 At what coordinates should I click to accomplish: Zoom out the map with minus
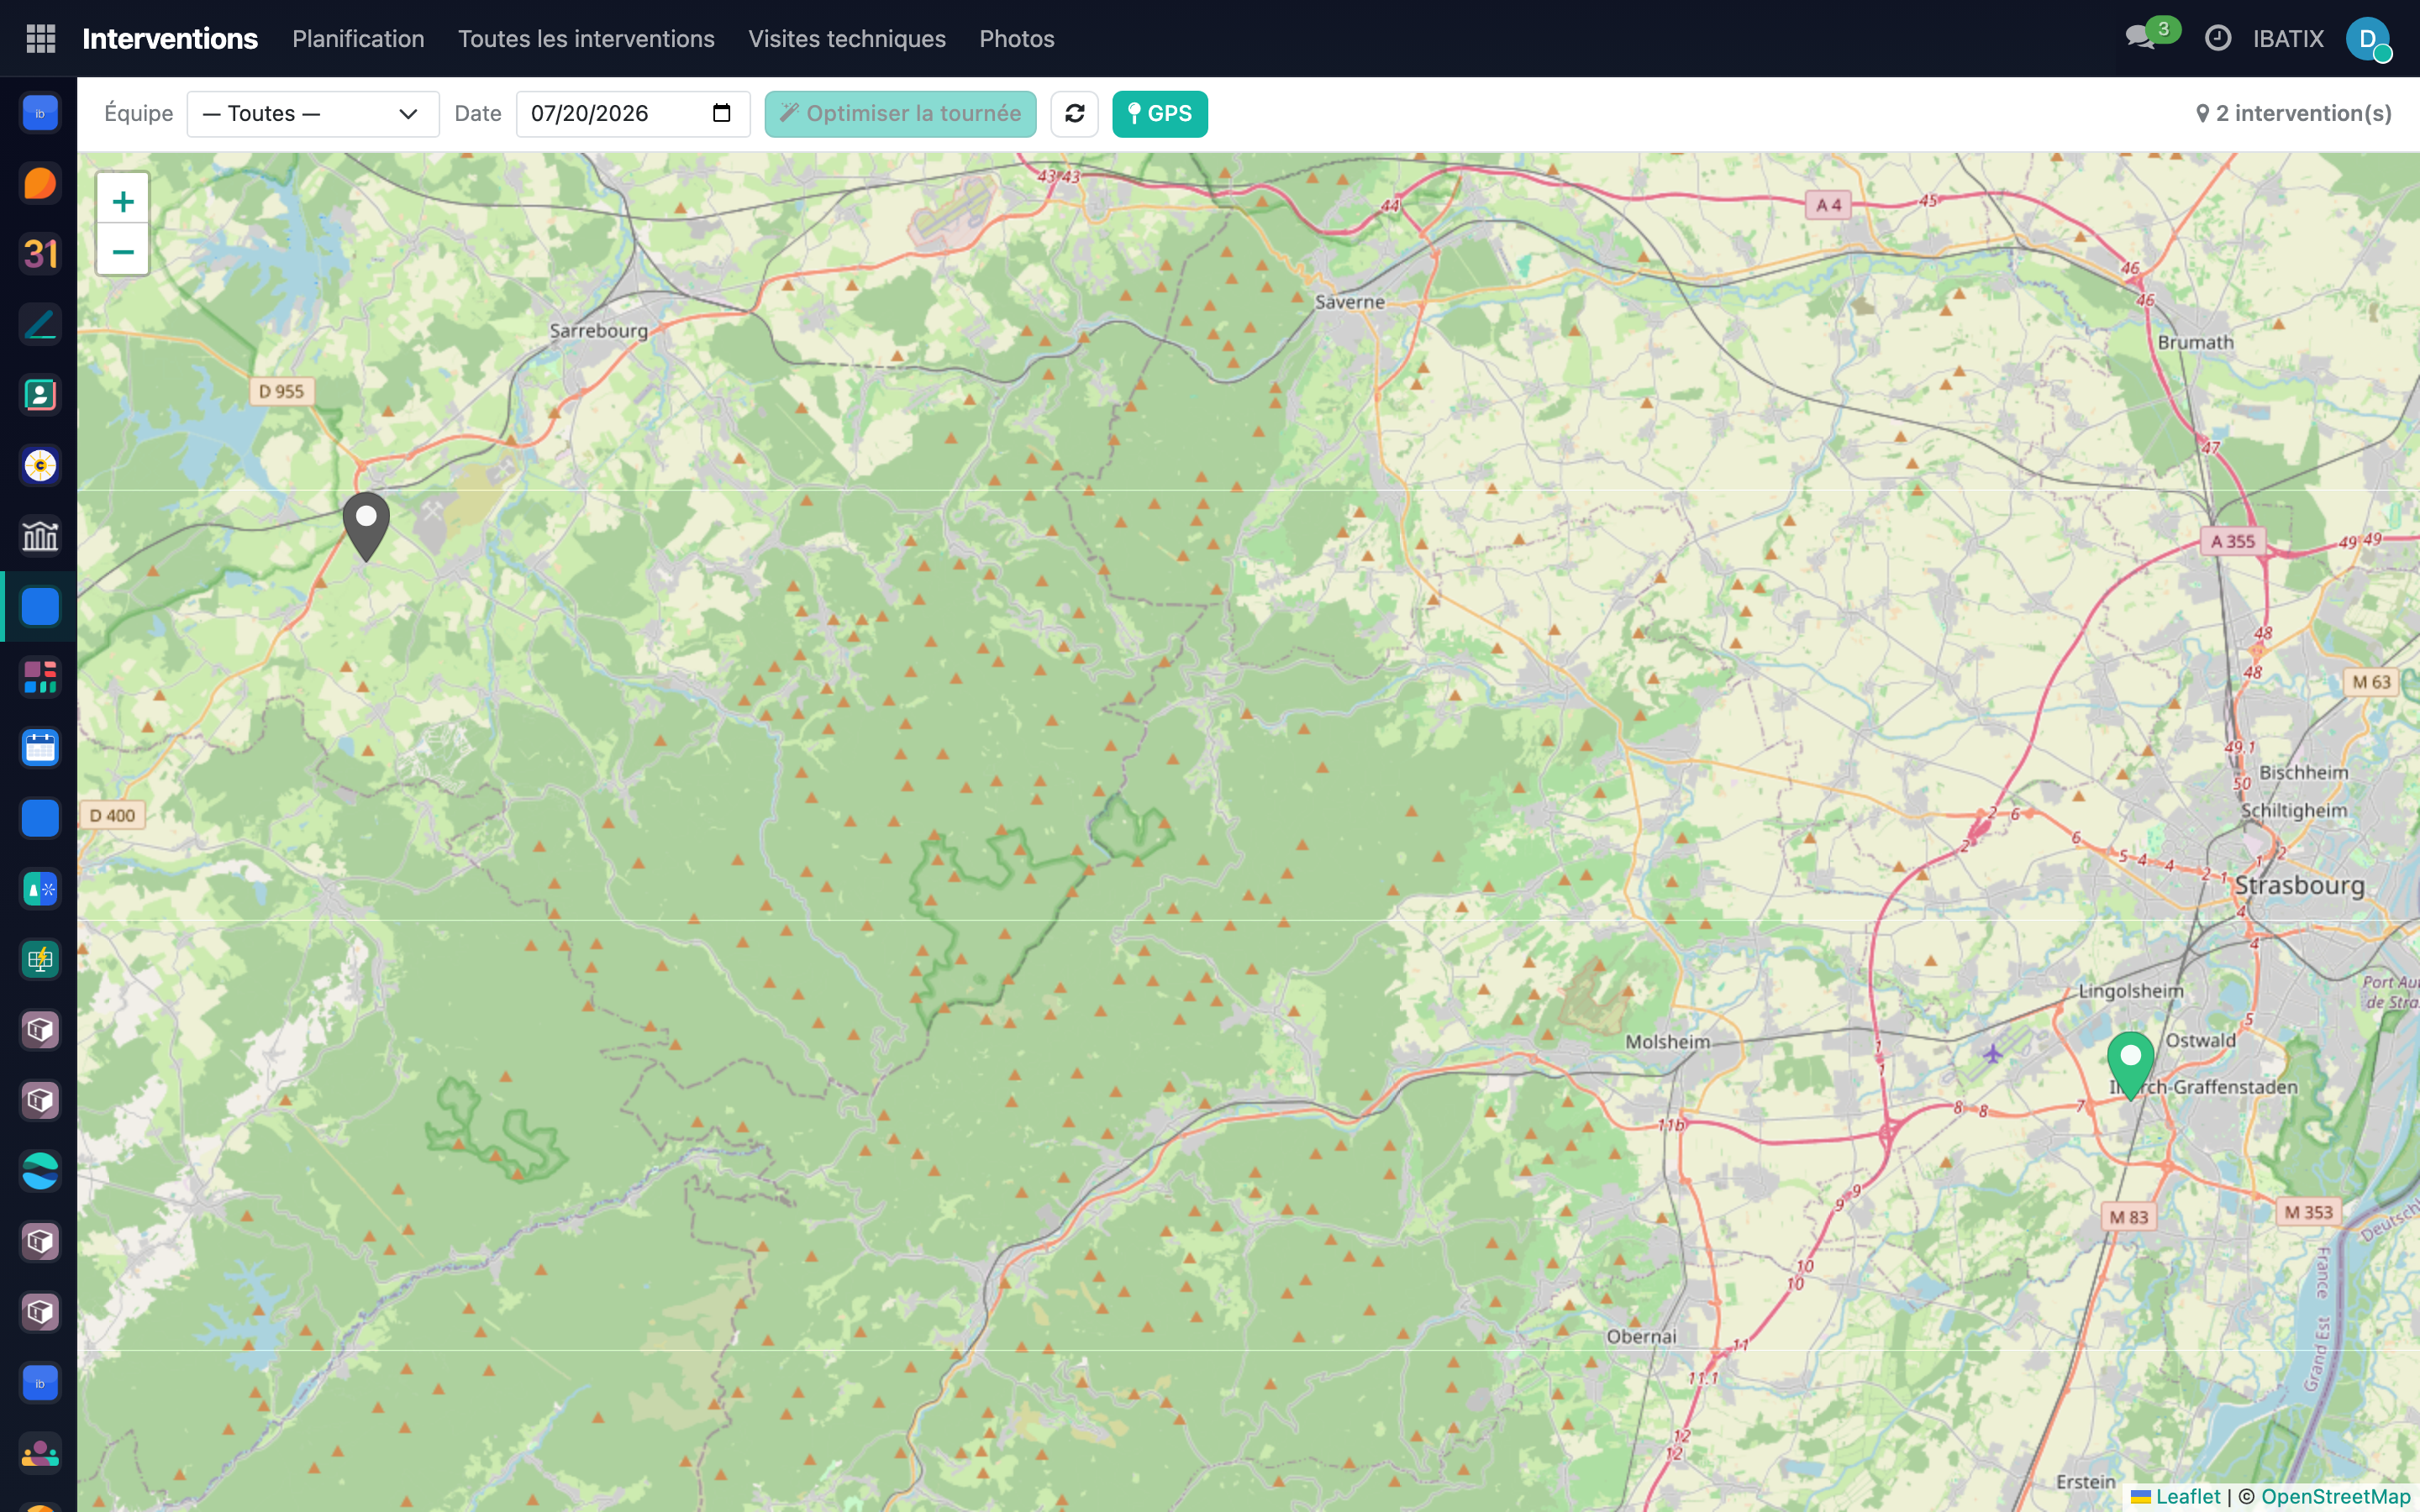click(123, 251)
